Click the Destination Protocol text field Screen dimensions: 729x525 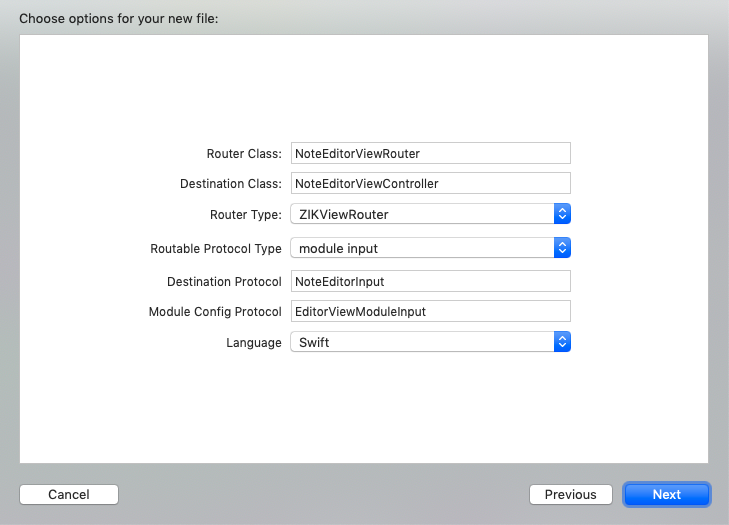pos(431,281)
